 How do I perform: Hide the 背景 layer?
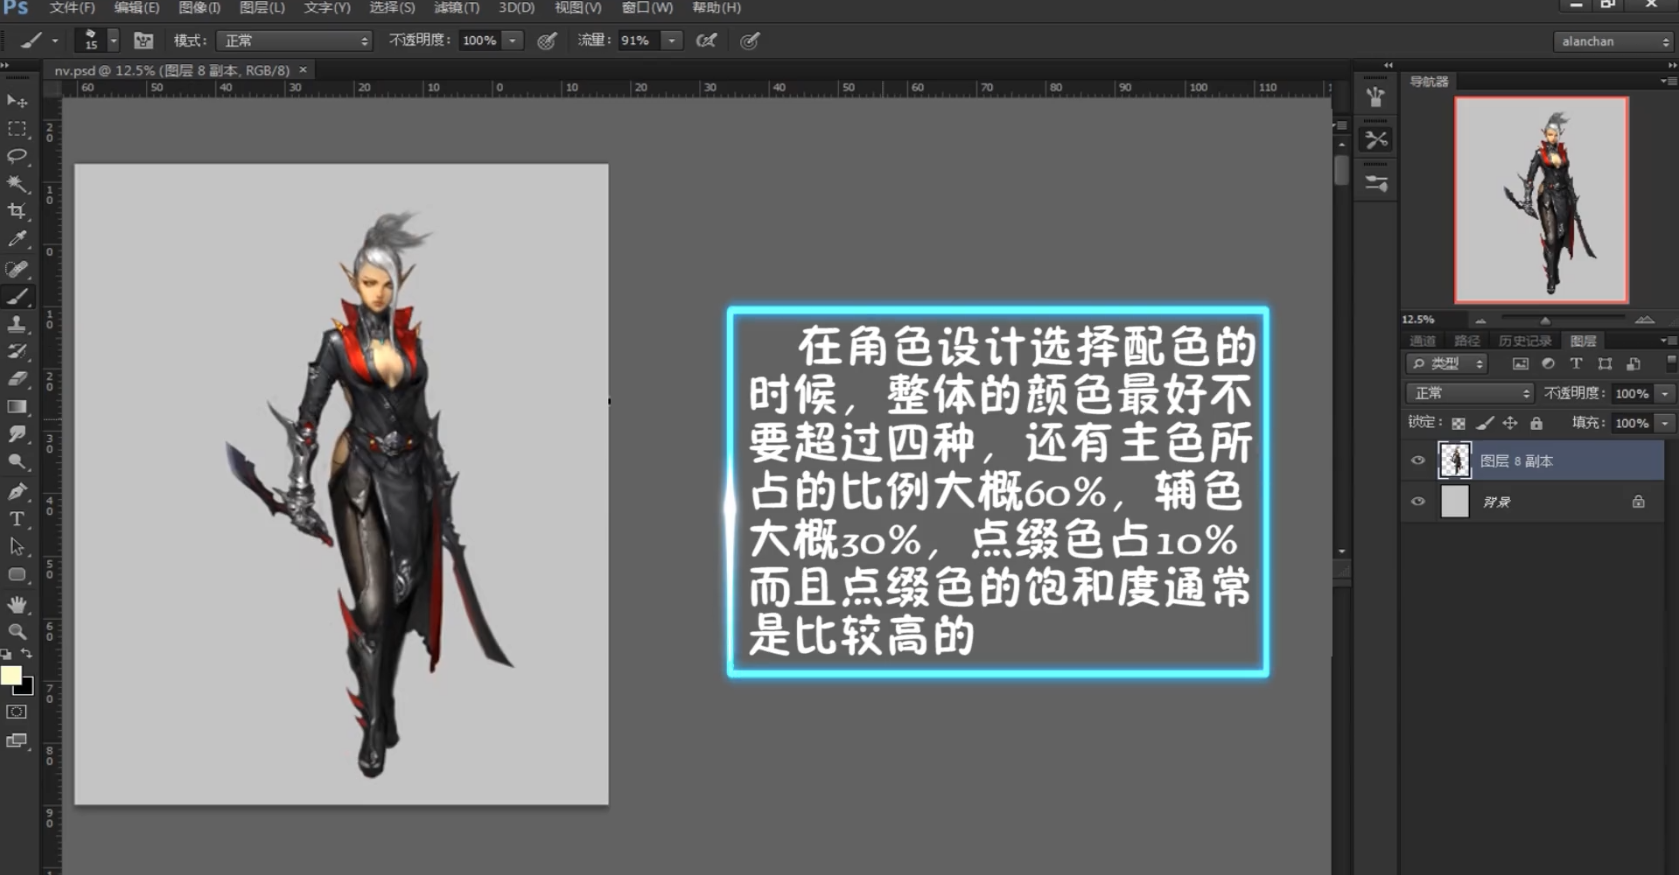click(1418, 502)
